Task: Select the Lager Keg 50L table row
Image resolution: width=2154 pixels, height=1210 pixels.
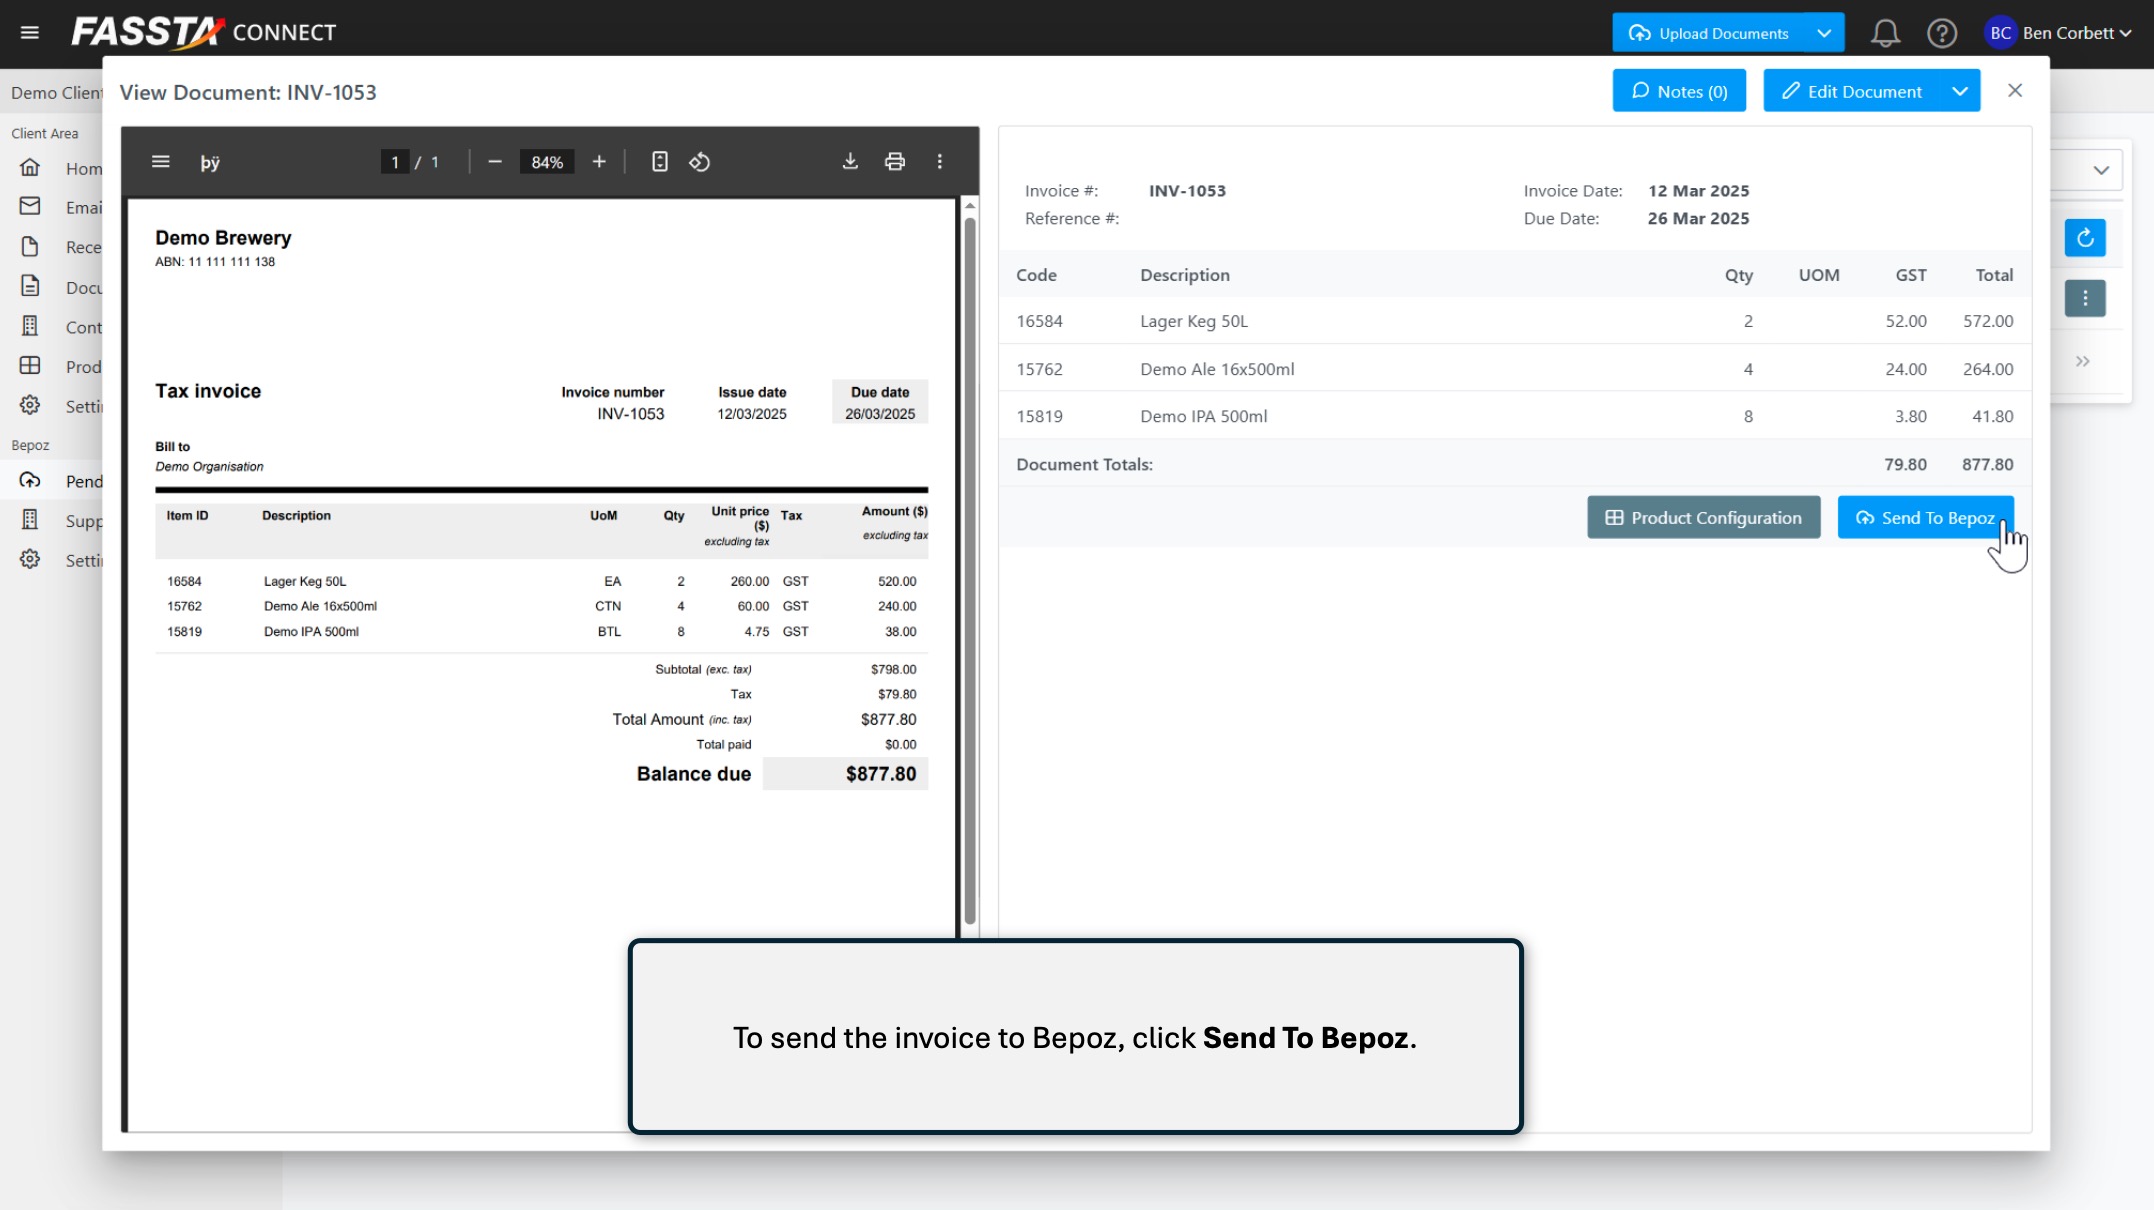Action: coord(1515,321)
